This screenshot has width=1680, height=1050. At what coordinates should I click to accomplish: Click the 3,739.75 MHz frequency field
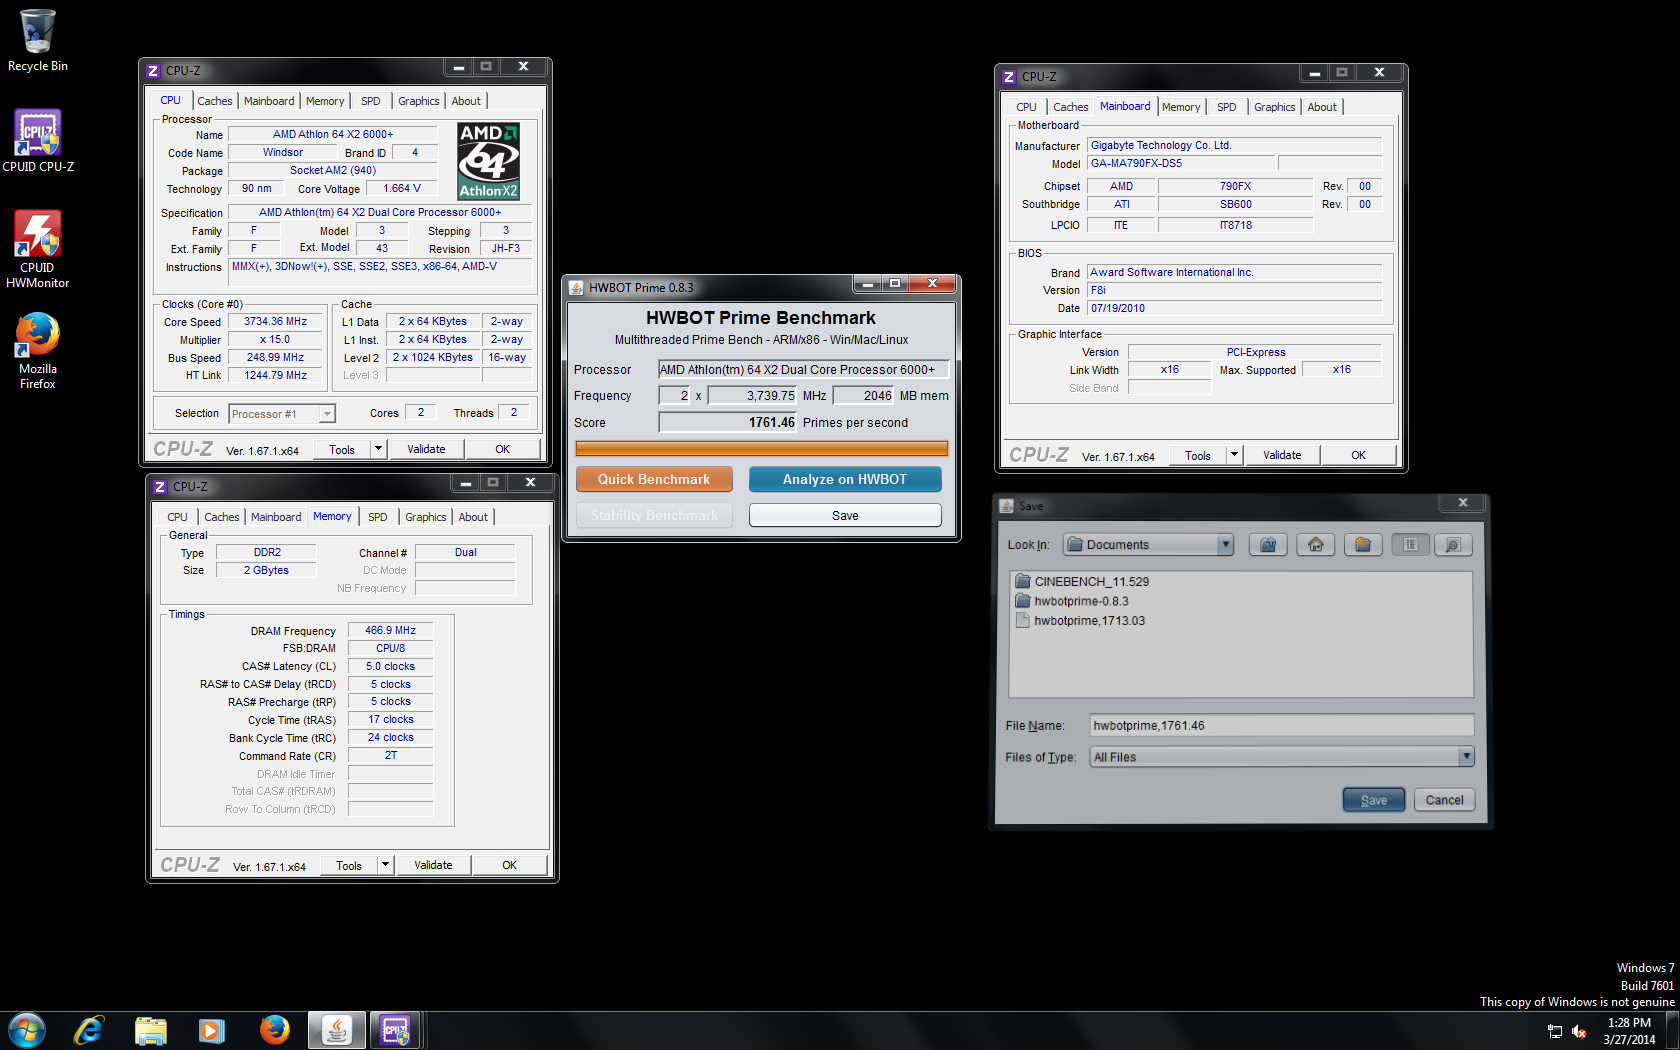pos(752,395)
